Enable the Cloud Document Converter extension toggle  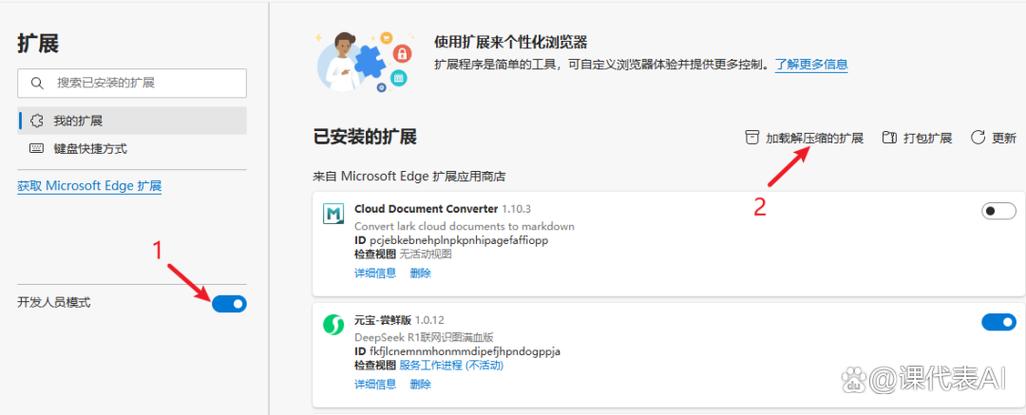pos(999,211)
